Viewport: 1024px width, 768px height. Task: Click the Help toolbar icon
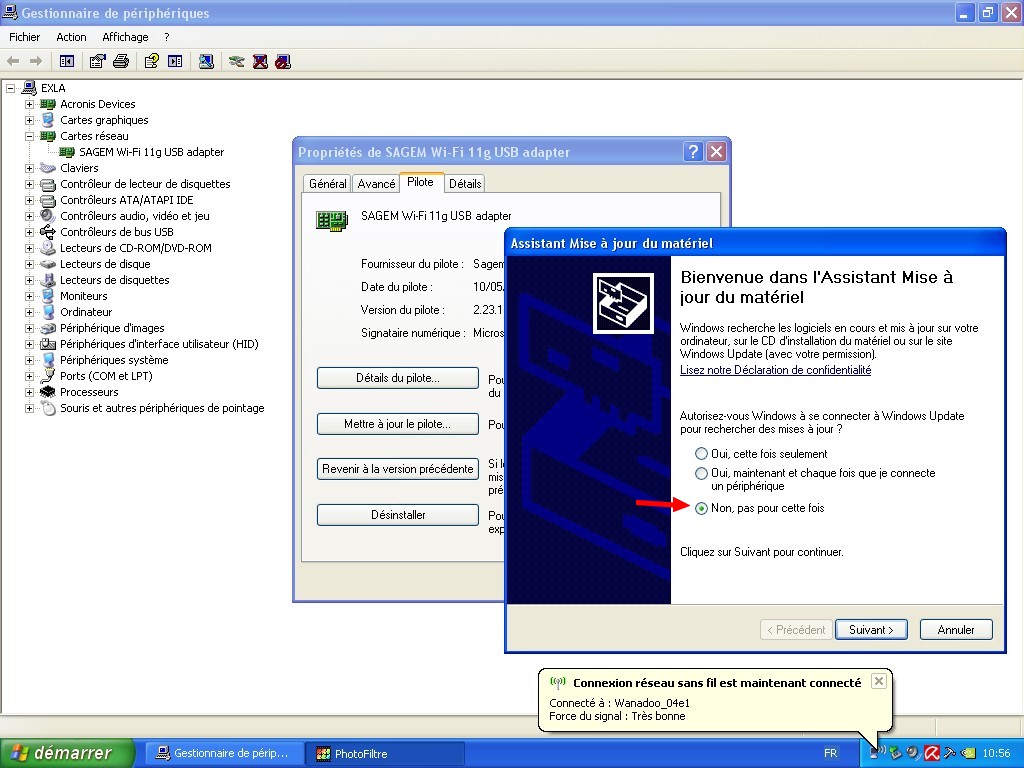click(152, 61)
